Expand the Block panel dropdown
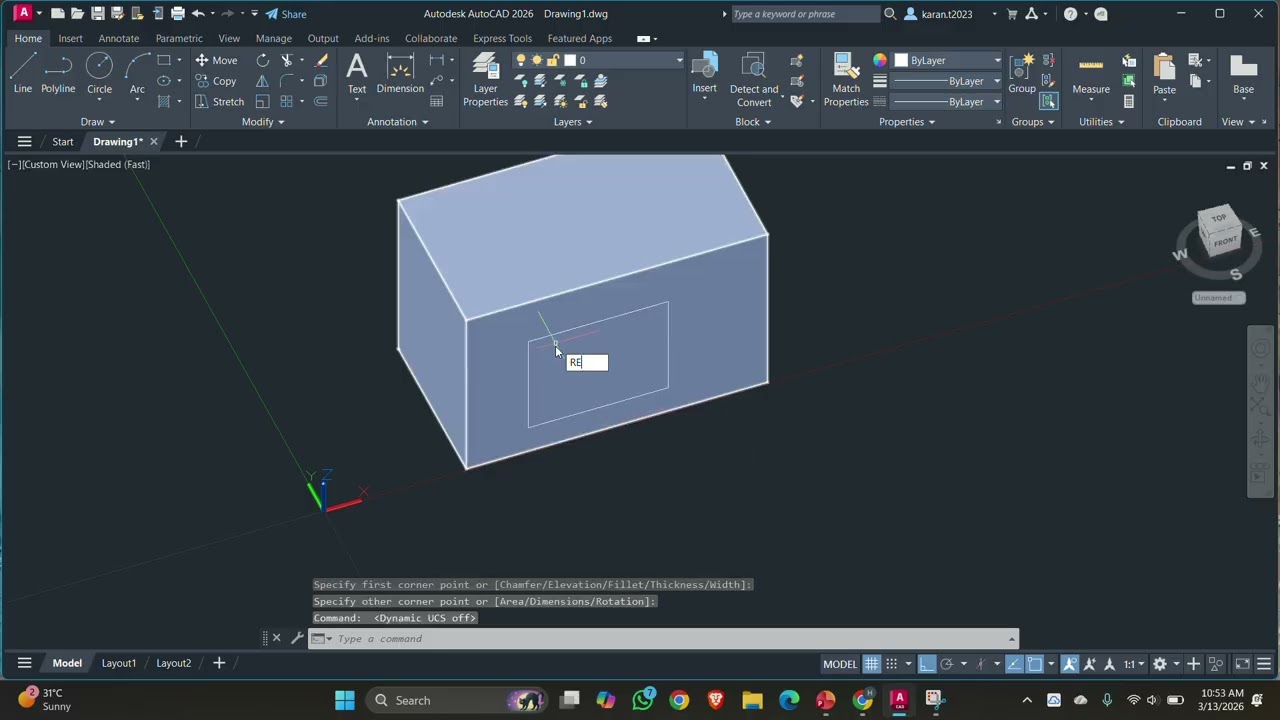 753,122
